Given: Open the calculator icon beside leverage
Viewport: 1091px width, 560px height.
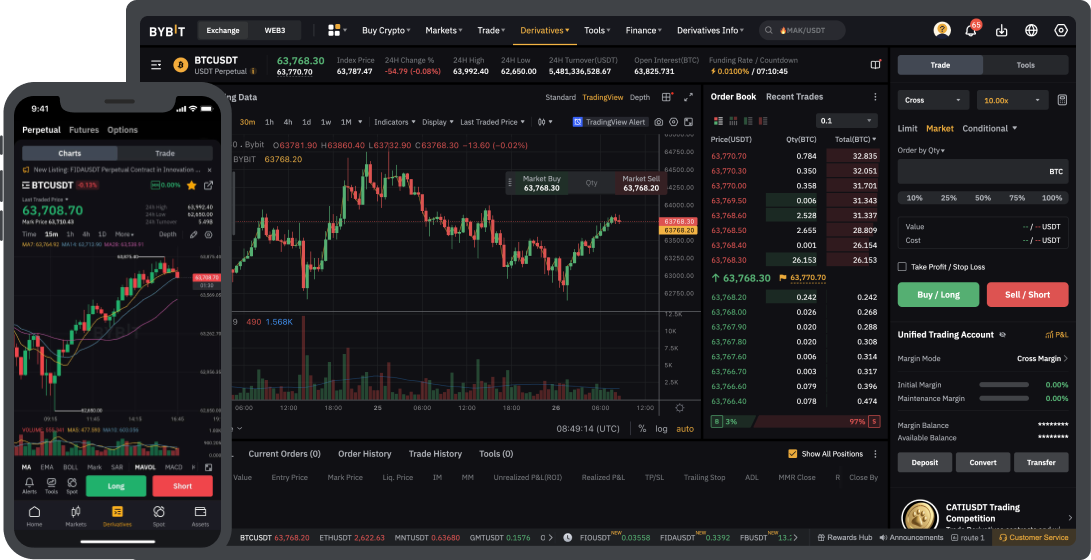Looking at the screenshot, I should [1062, 100].
